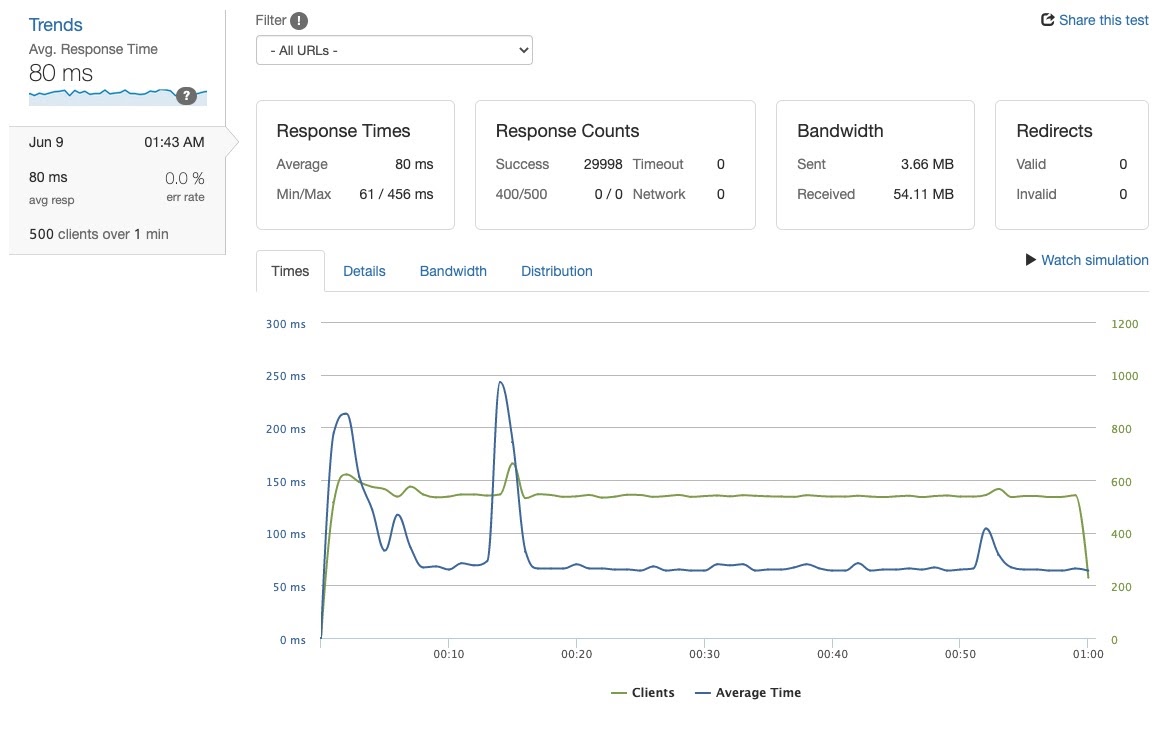This screenshot has width=1163, height=730.
Task: Click the Share this test link
Action: click(1104, 20)
